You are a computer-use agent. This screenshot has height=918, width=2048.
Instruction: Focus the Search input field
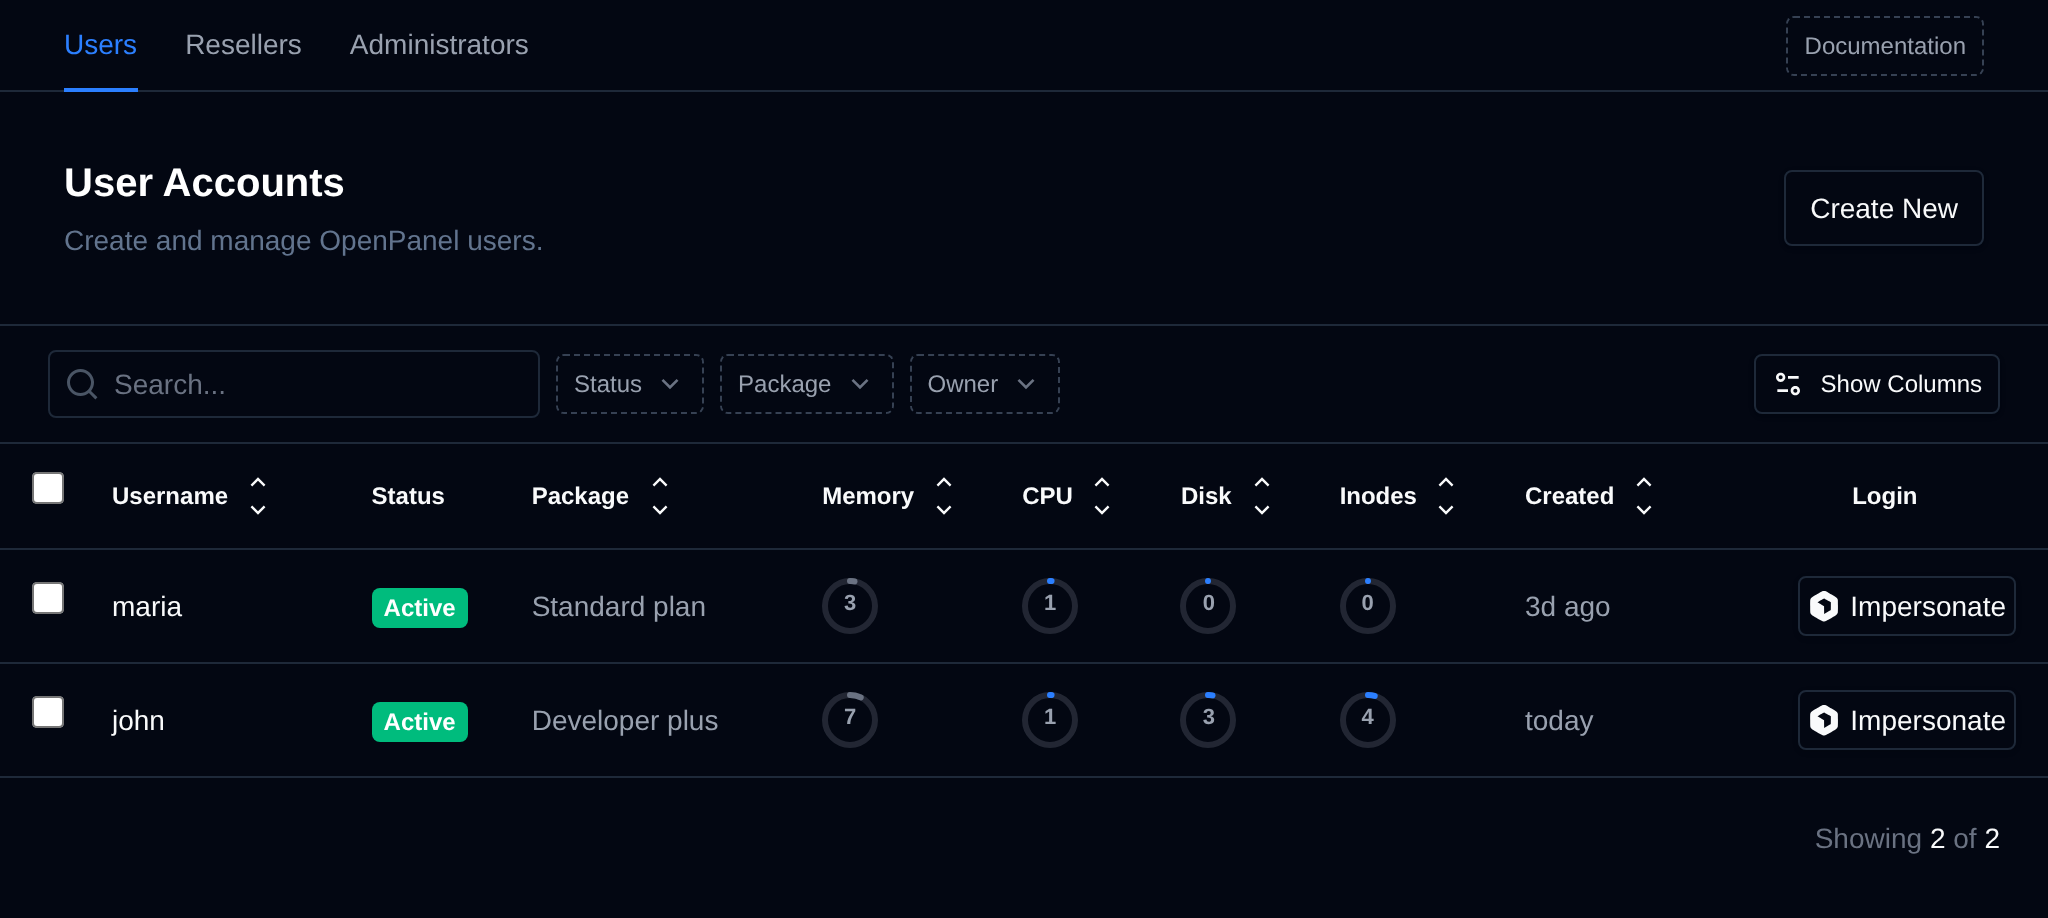[x=294, y=384]
